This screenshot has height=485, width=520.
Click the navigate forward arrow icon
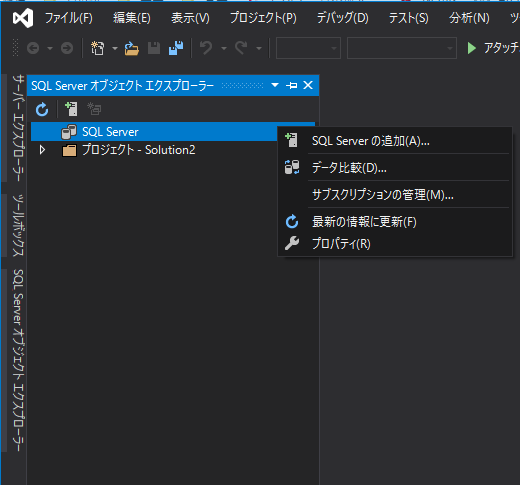(67, 48)
